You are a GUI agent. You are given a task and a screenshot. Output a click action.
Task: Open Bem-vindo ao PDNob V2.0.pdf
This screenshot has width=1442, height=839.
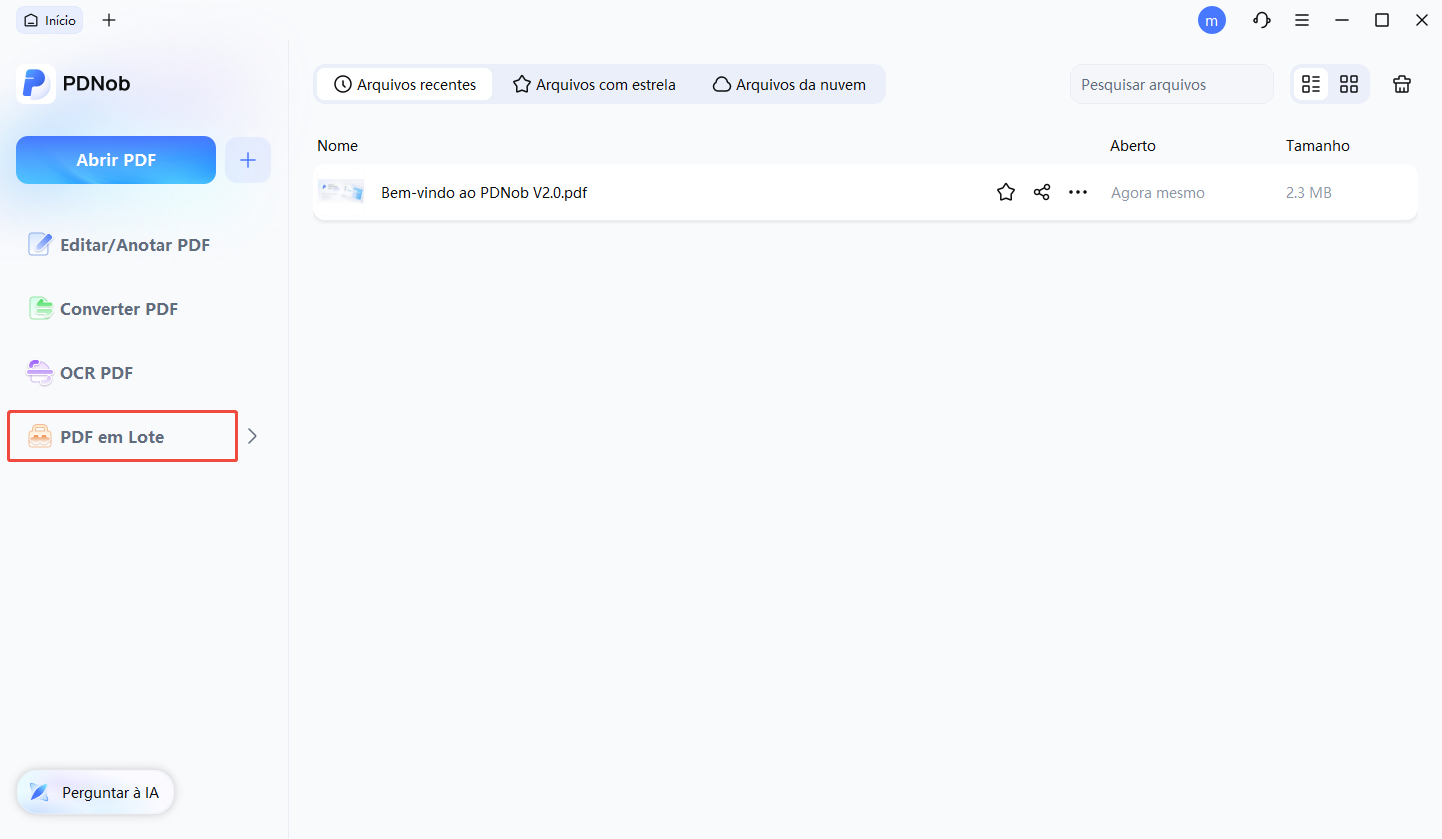tap(484, 192)
